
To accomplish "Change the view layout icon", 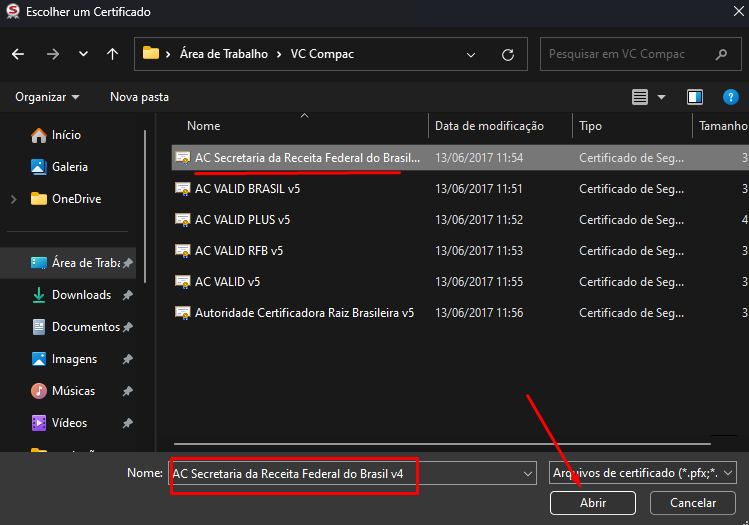I will (x=641, y=97).
